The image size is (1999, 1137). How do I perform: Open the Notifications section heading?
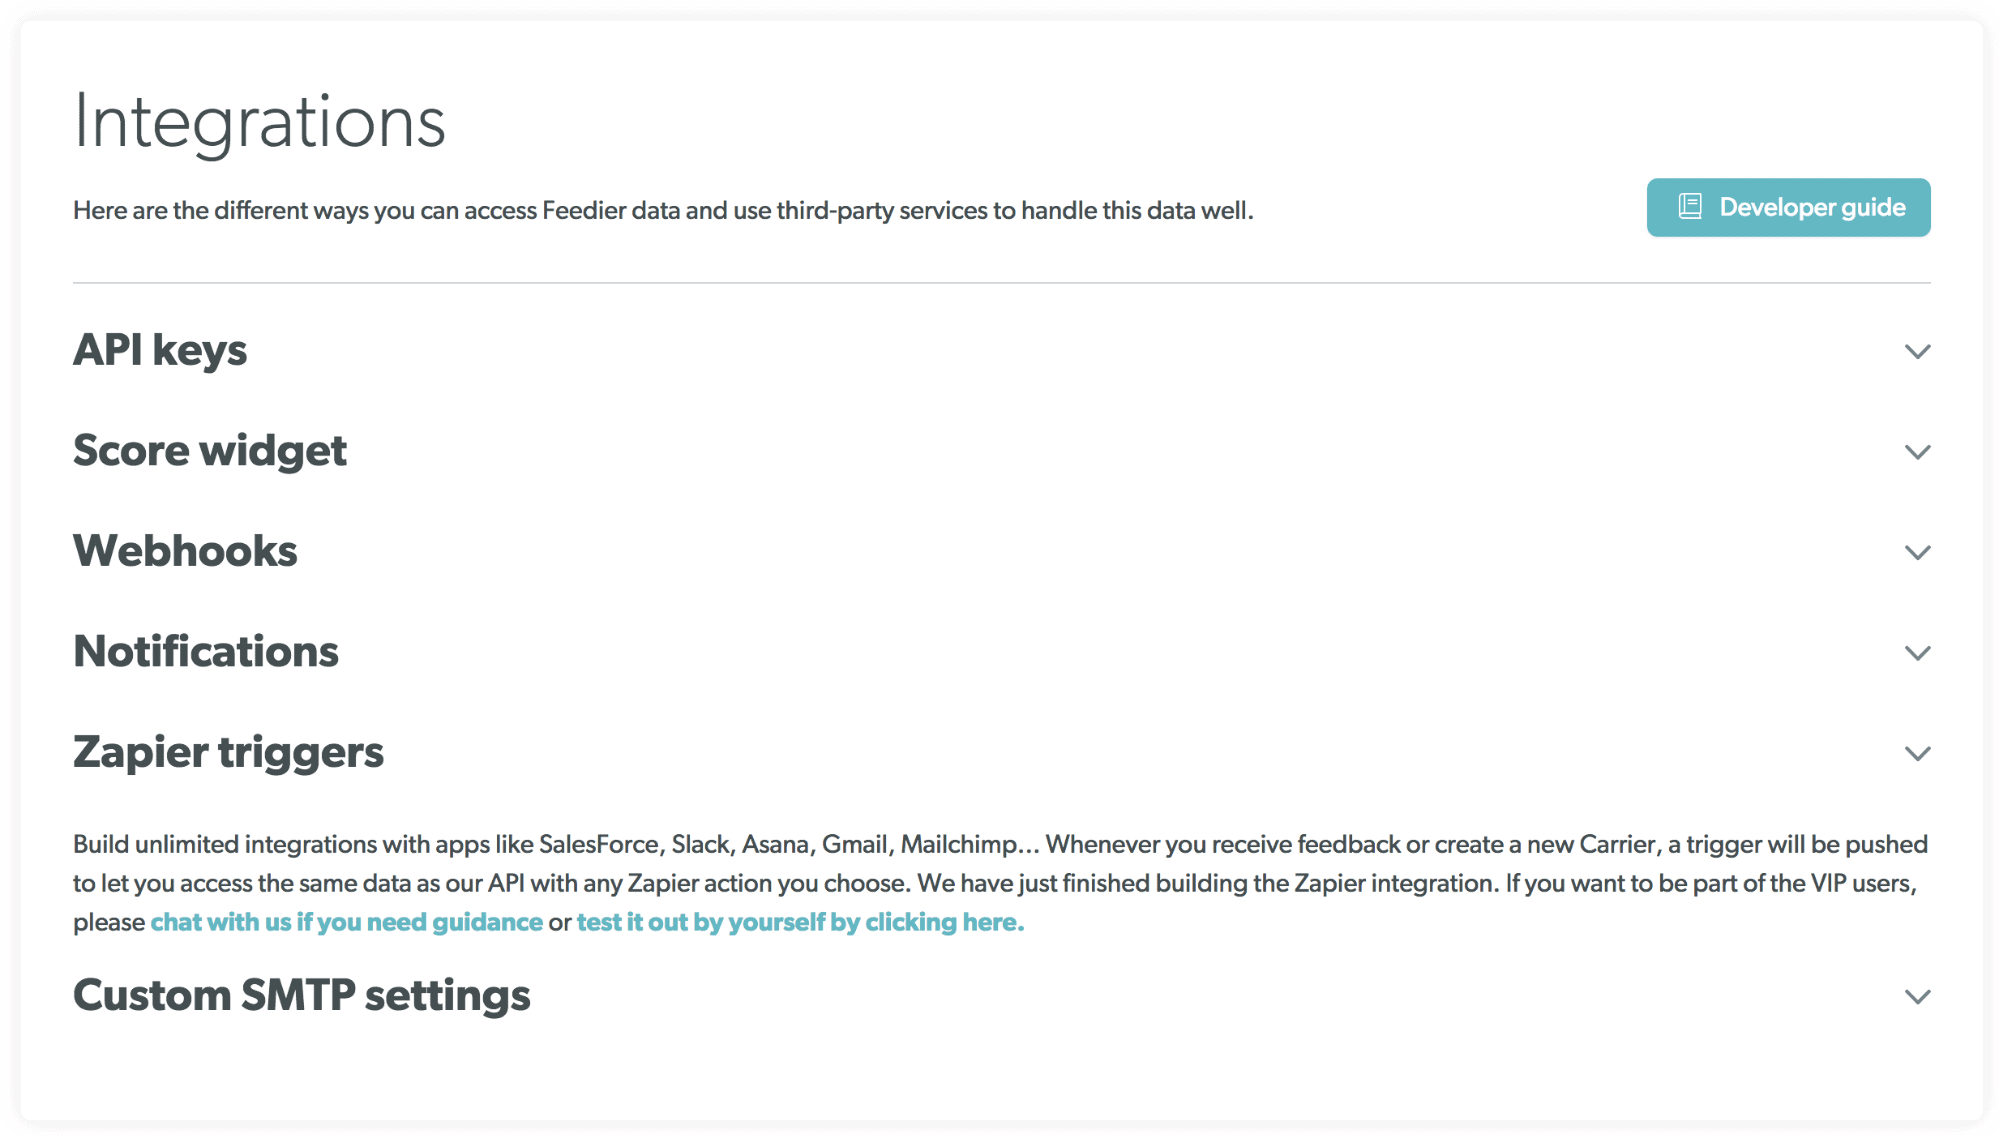pyautogui.click(x=206, y=651)
